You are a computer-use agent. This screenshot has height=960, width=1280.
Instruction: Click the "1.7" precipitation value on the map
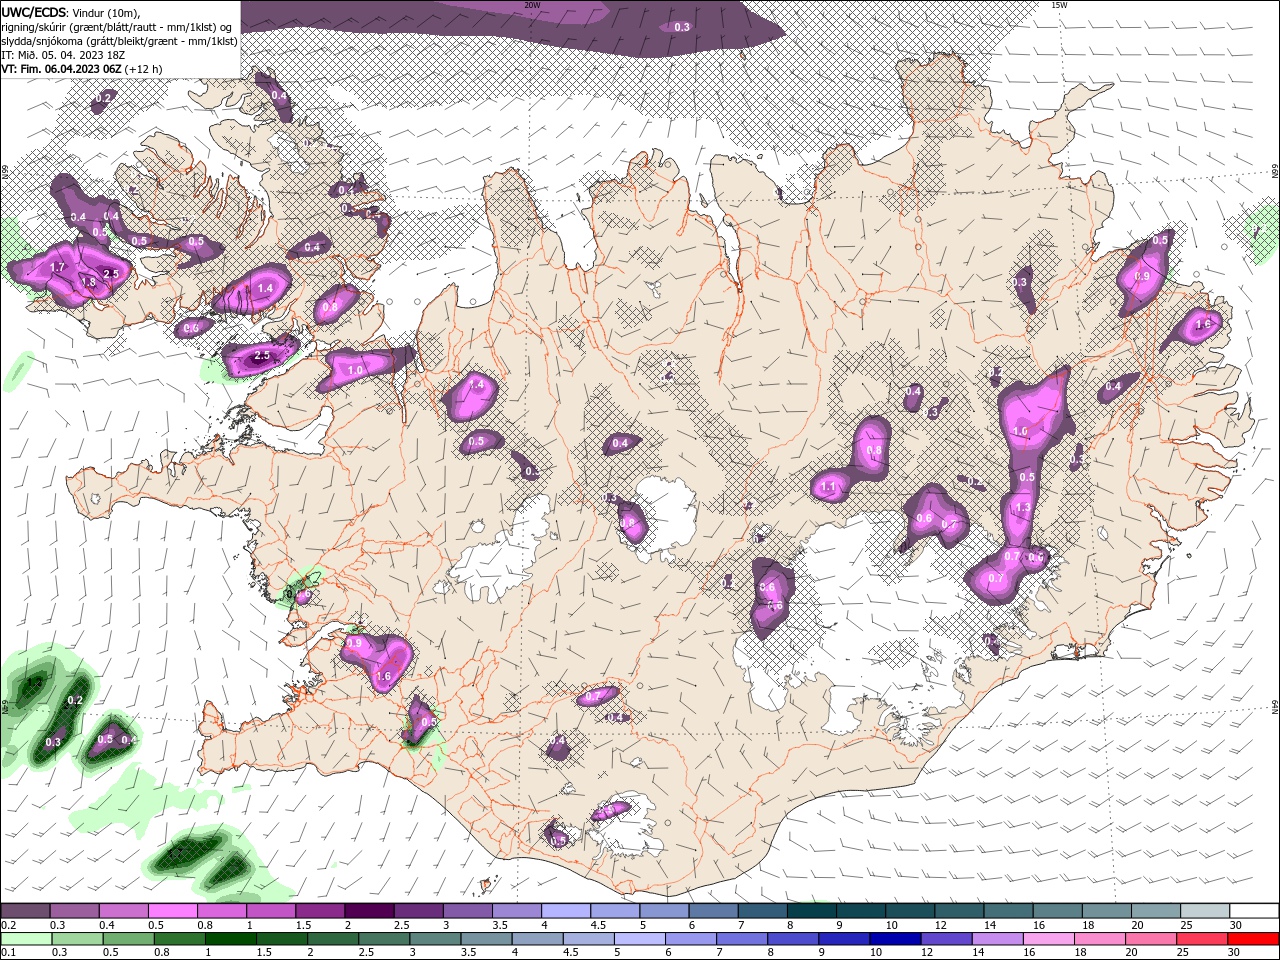pos(57,267)
